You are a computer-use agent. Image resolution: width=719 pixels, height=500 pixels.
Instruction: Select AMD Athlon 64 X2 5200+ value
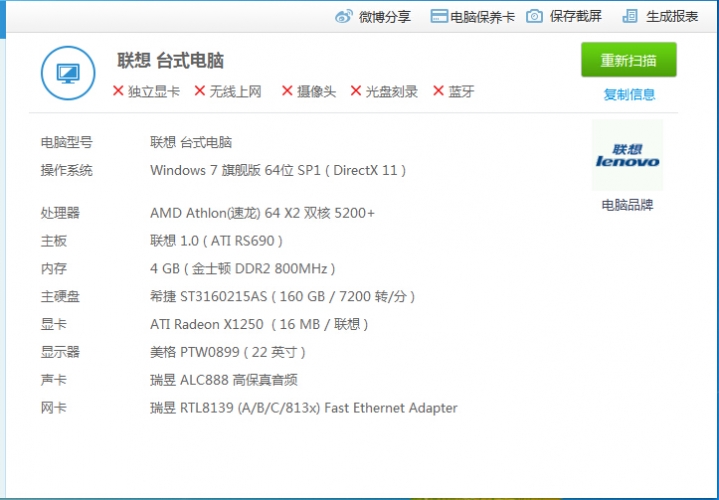(x=262, y=213)
